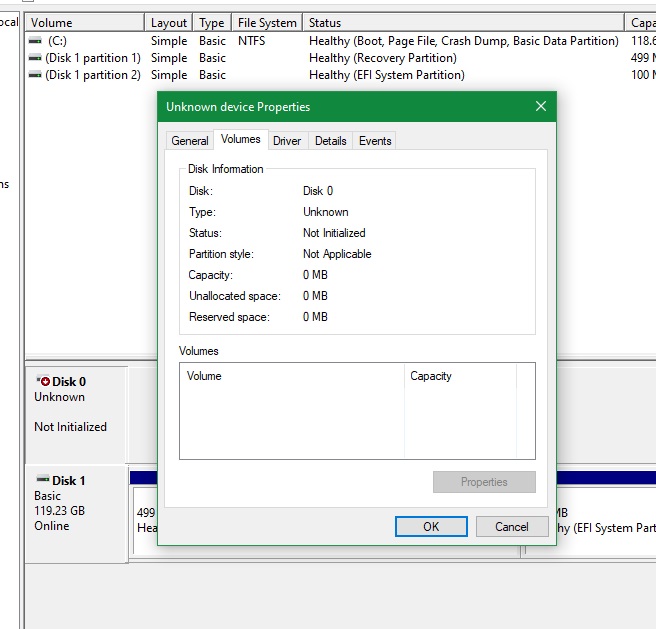Select the (C:) volume drive icon
Image resolution: width=656 pixels, height=629 pixels.
pos(35,41)
